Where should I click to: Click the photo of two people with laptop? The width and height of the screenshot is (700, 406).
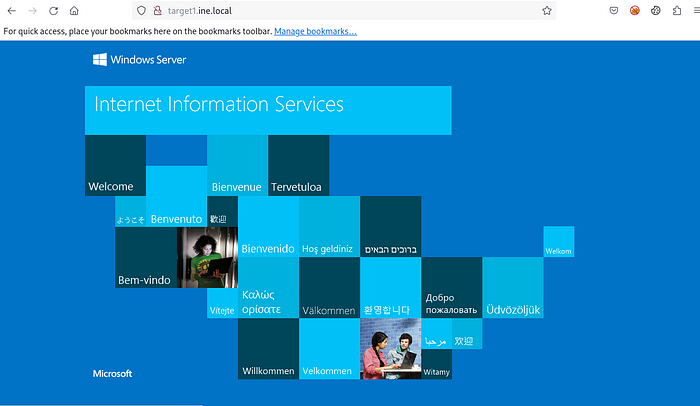tap(391, 349)
